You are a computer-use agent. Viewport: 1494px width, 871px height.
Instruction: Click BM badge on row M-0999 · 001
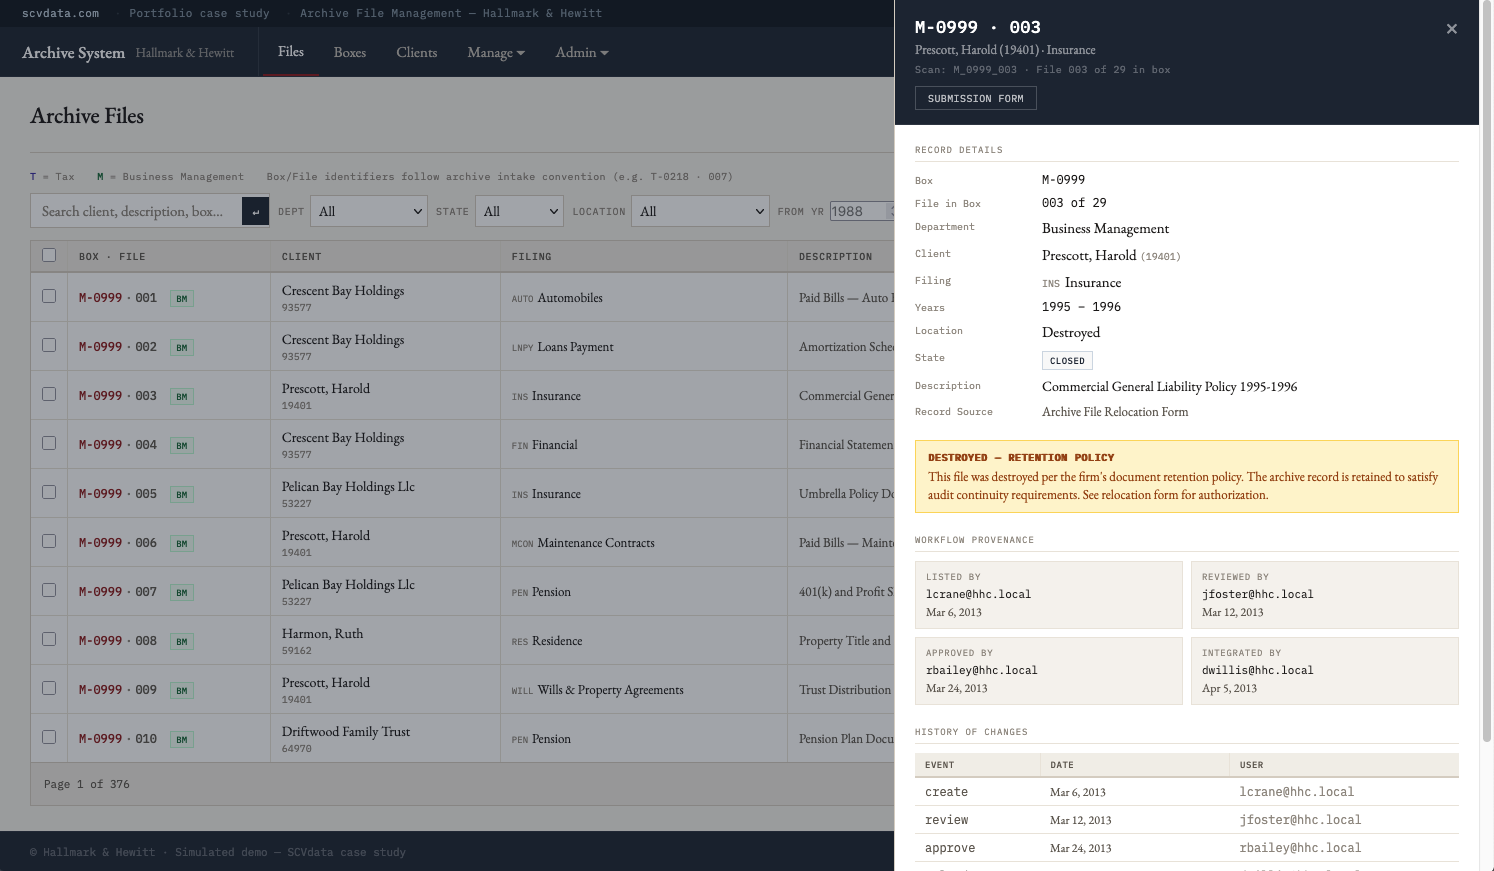(x=182, y=298)
